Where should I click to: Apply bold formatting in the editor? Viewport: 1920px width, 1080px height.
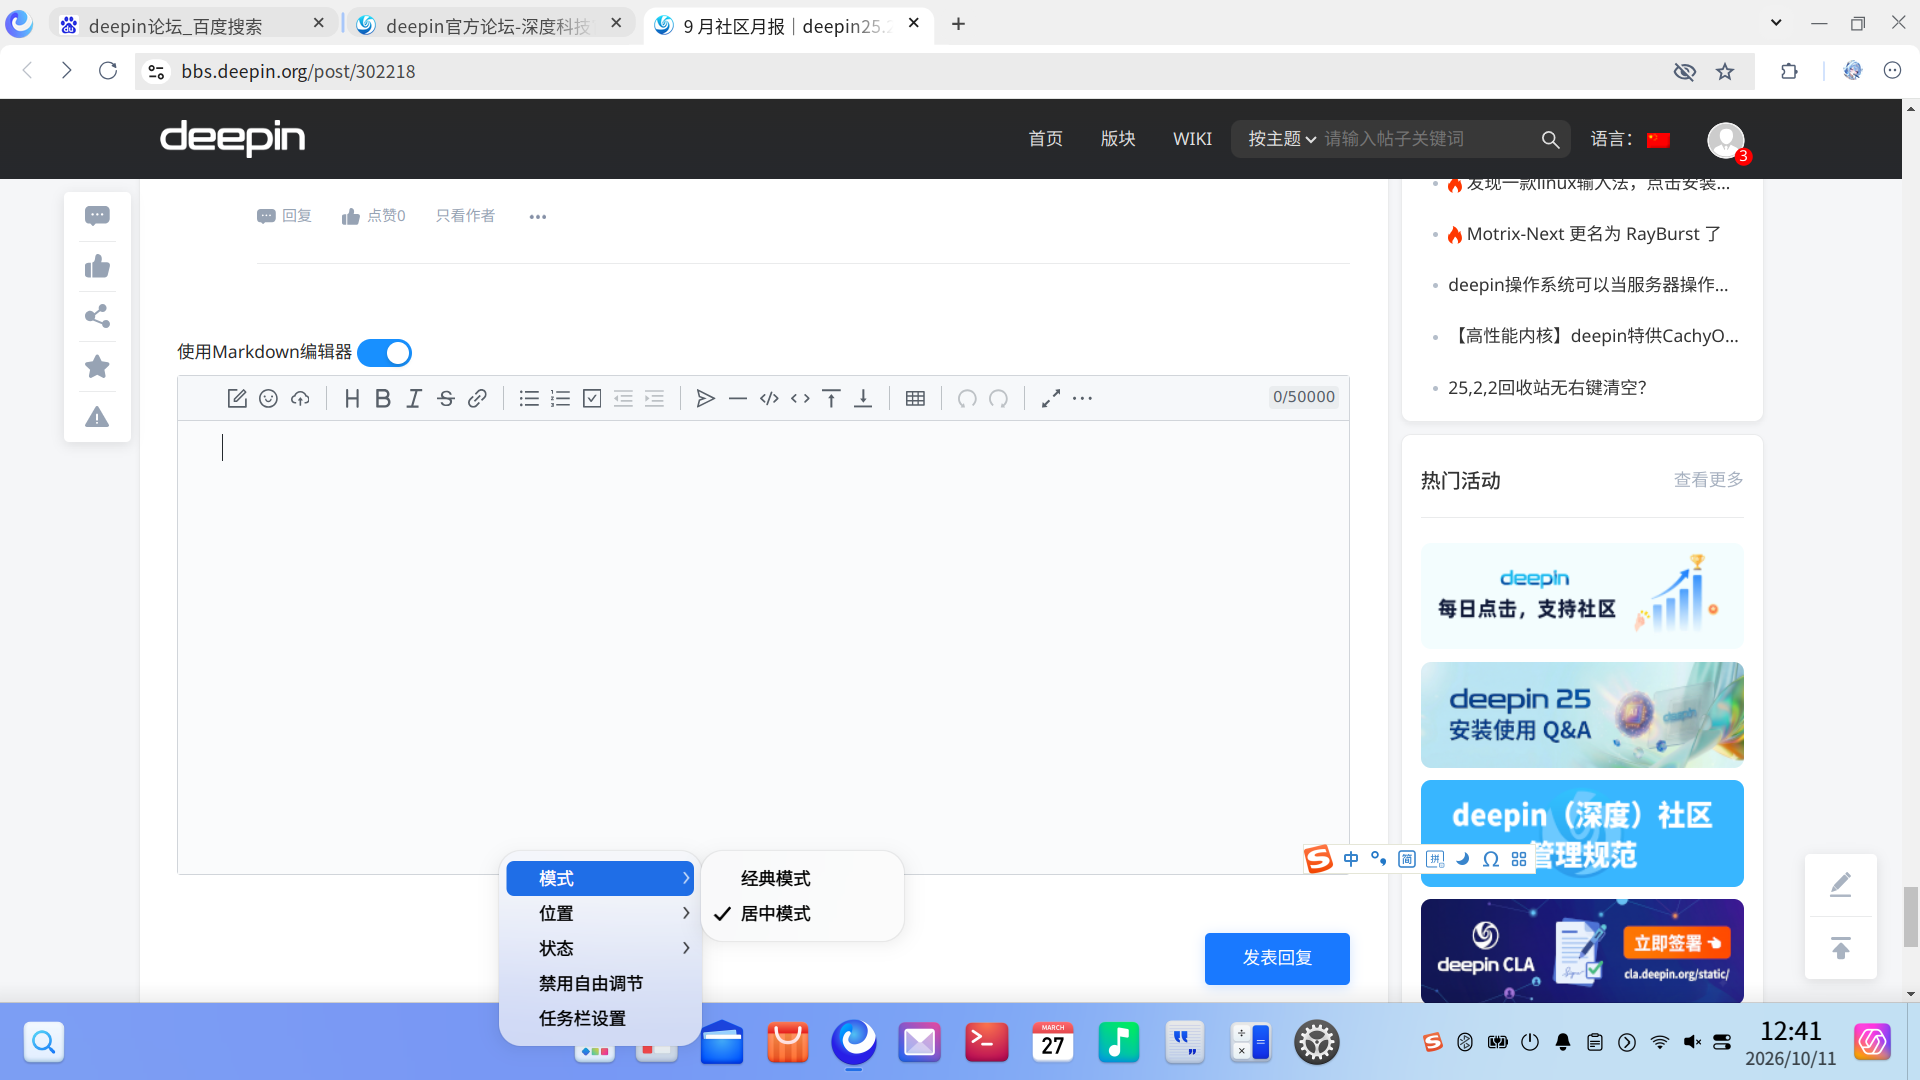coord(383,399)
